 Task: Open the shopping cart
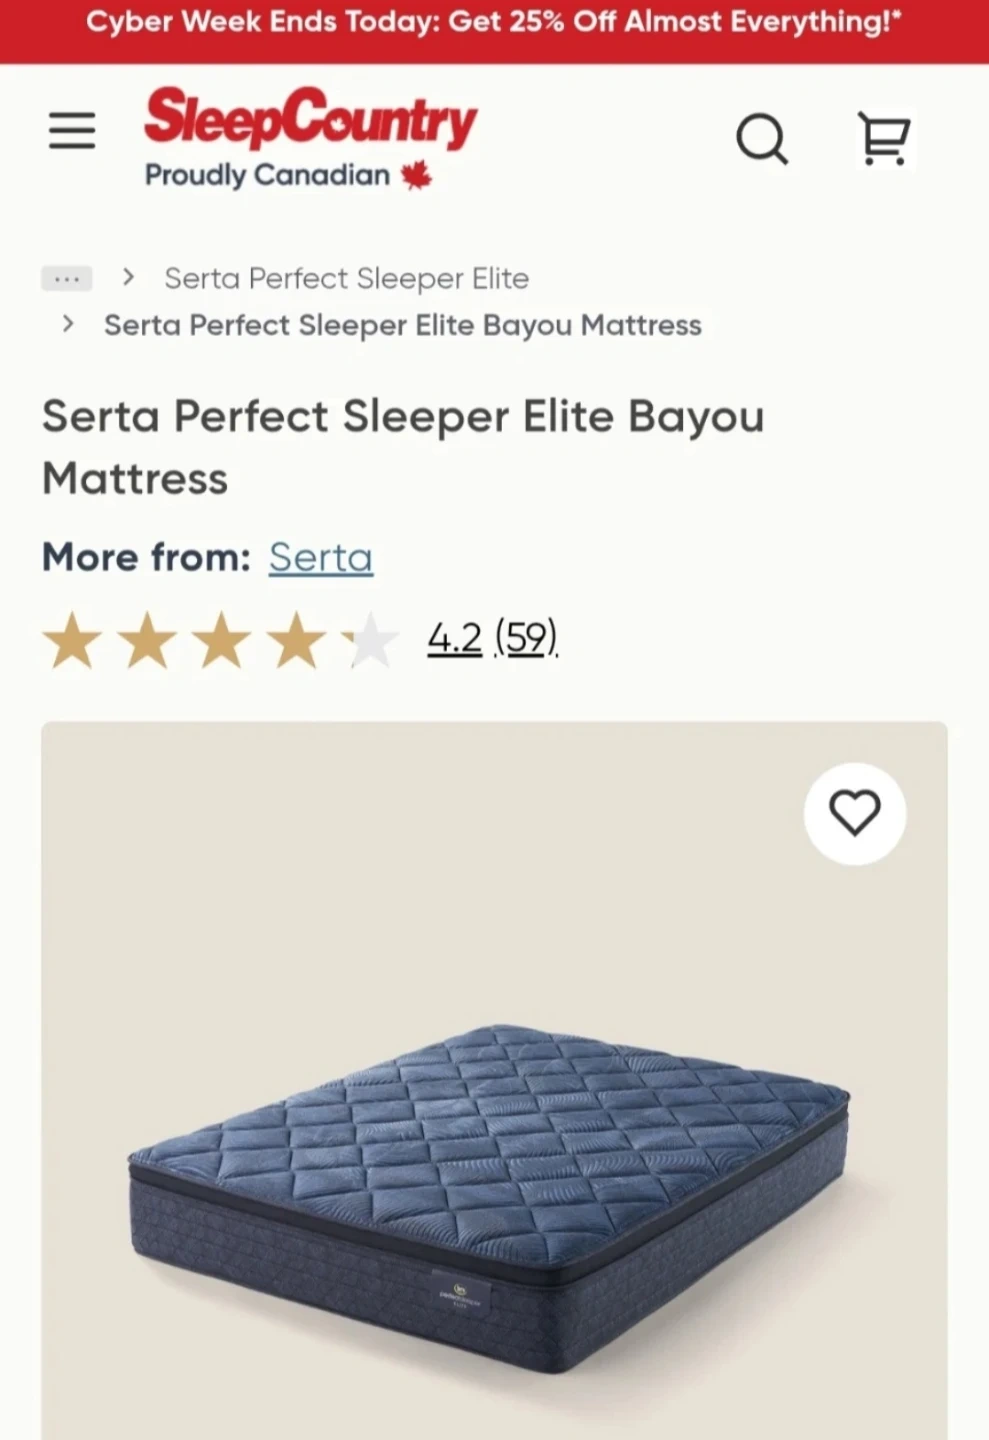pyautogui.click(x=884, y=137)
